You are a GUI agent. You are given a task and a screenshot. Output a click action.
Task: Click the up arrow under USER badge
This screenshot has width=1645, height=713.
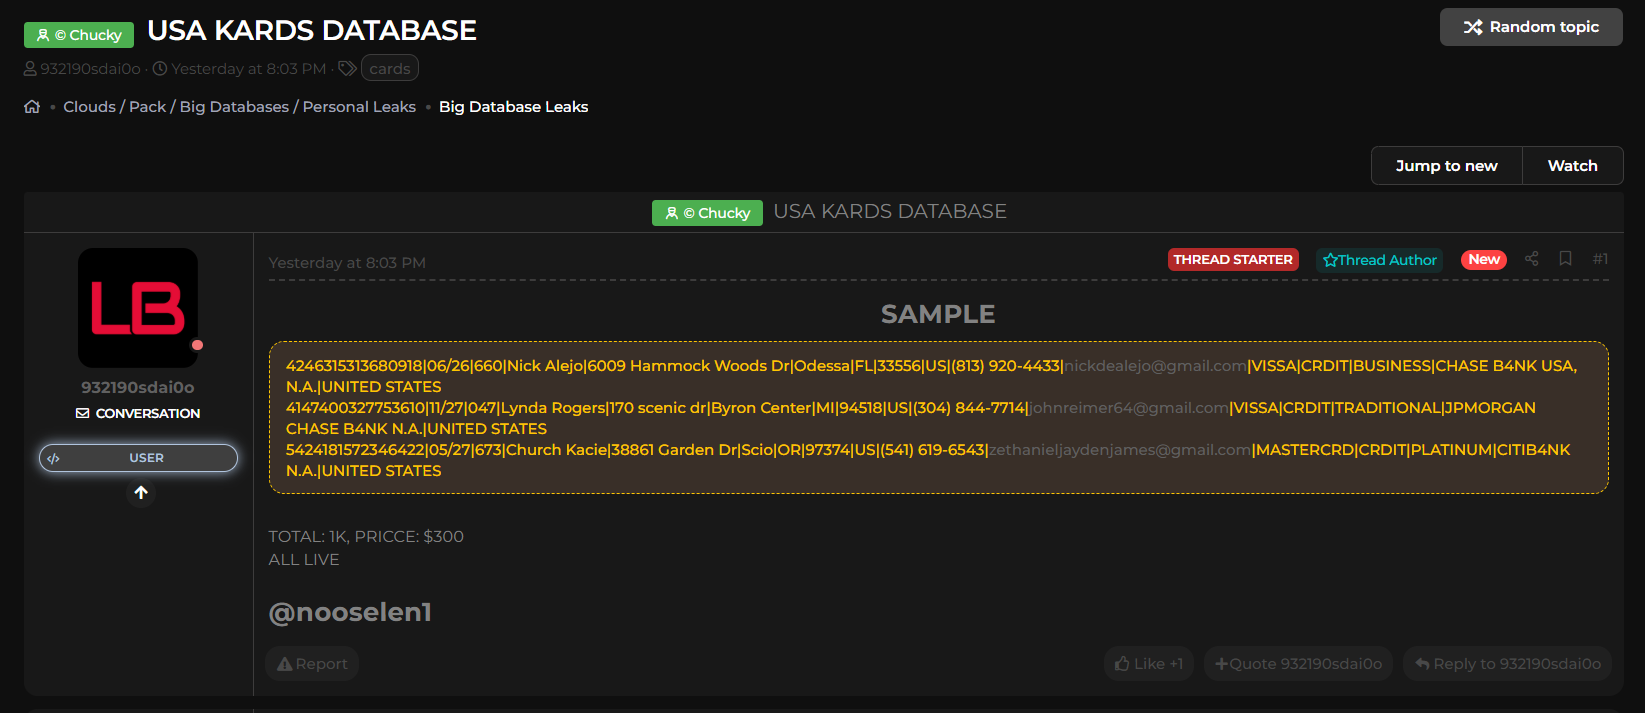(141, 493)
